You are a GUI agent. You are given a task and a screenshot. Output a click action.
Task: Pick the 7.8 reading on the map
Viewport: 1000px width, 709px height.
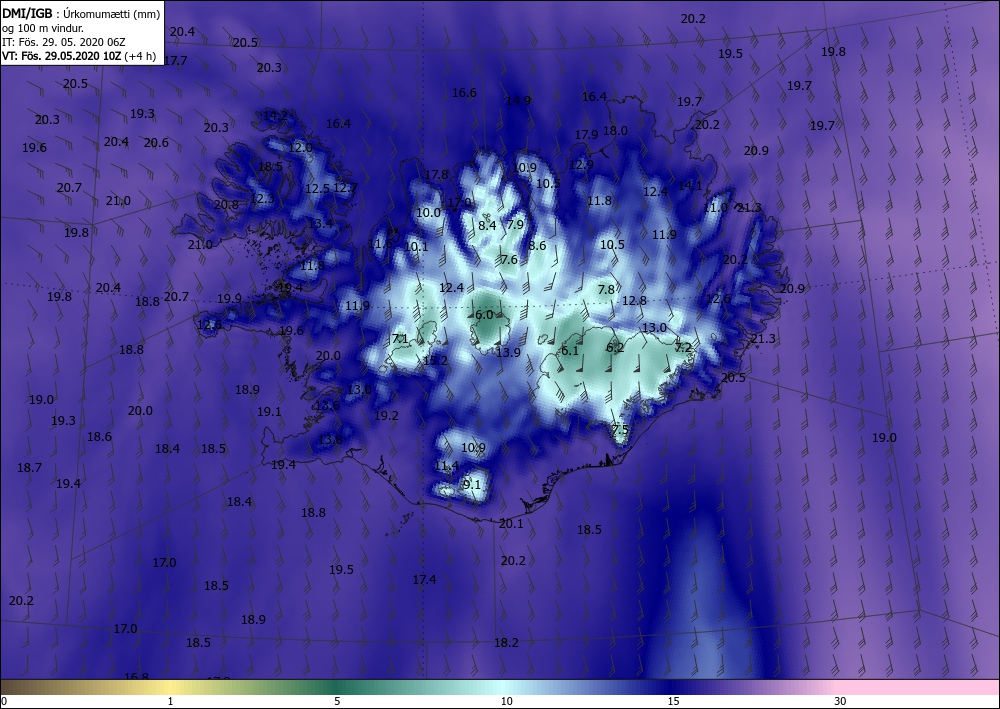(x=607, y=289)
